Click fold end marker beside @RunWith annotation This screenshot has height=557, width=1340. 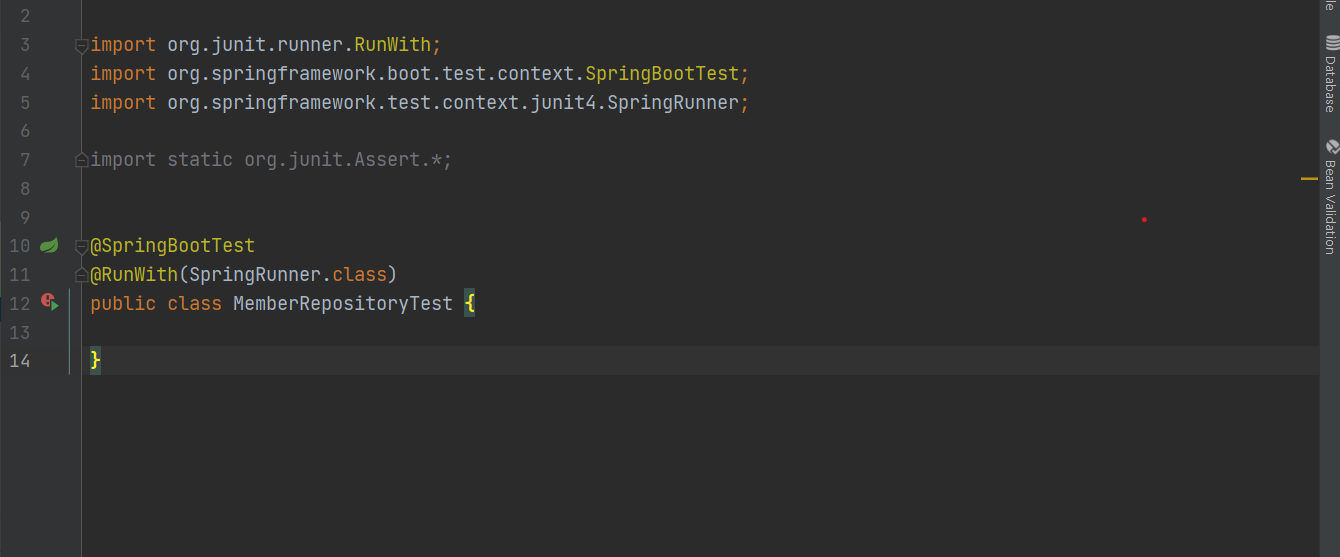(81, 275)
